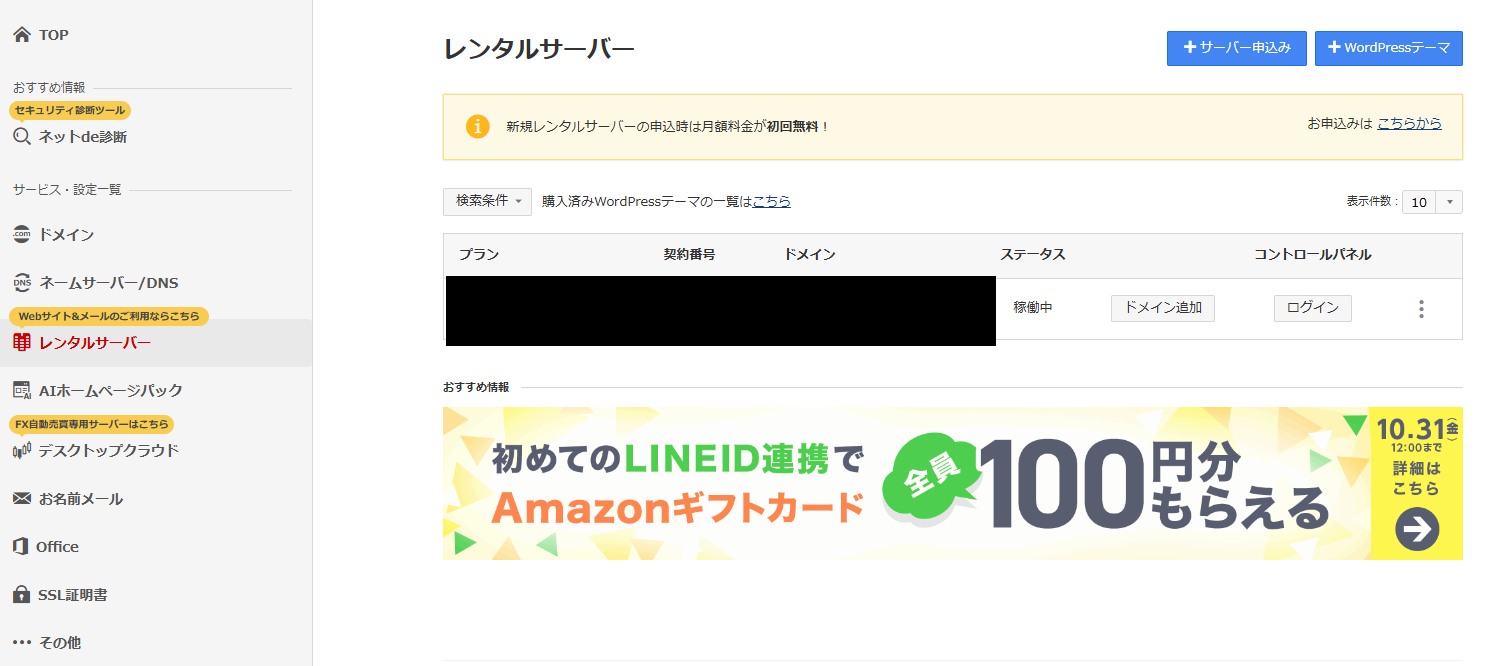Expand the その他 sidebar menu

[46, 642]
